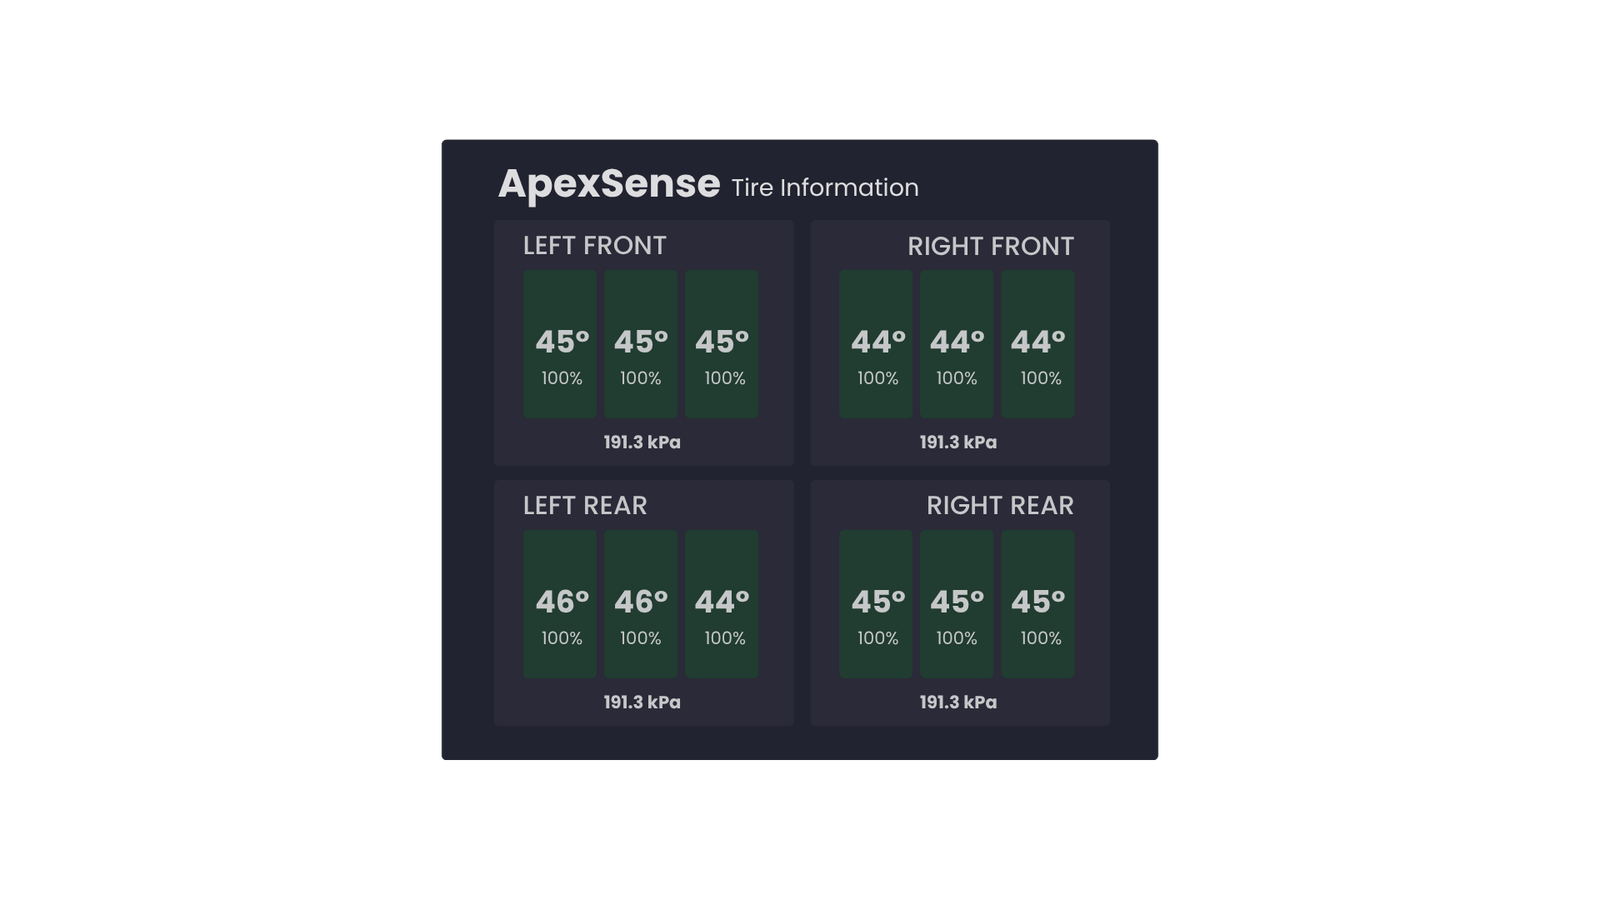Click the 191.3 kPa pressure under LEFT REAR
Viewport: 1600px width, 900px height.
pyautogui.click(x=641, y=701)
